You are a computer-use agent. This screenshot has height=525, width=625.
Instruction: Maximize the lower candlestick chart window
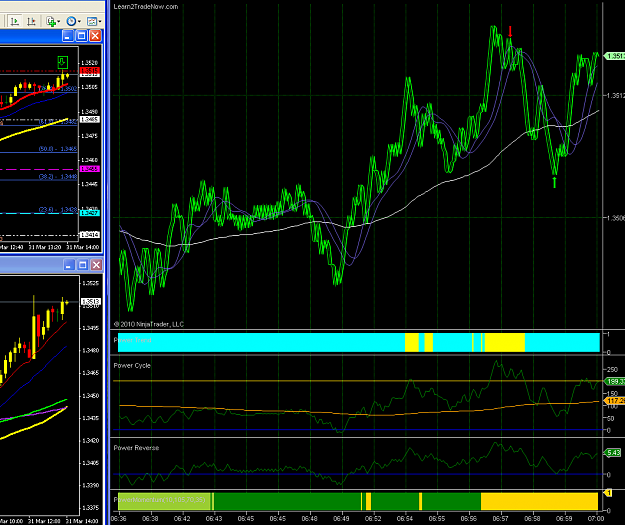83,265
